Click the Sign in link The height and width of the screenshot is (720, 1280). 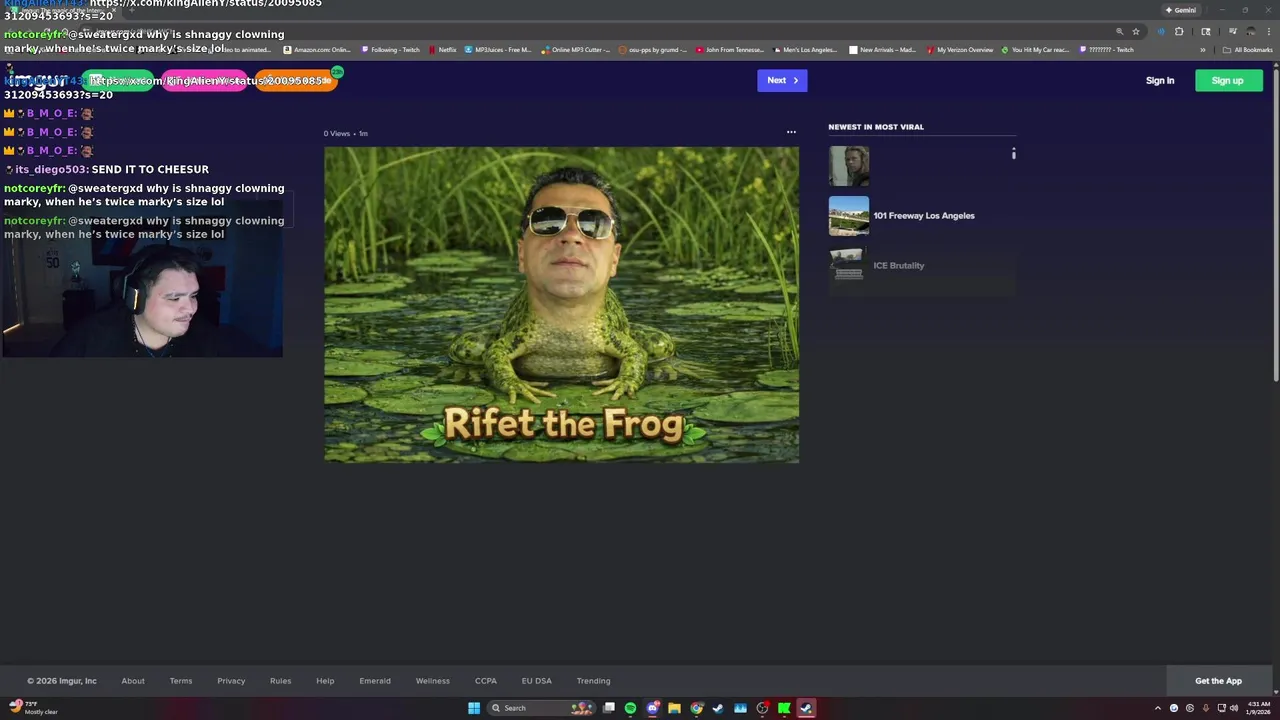1160,80
